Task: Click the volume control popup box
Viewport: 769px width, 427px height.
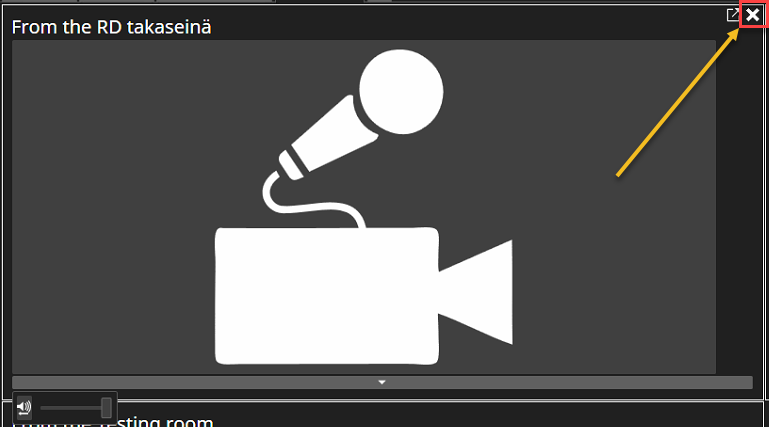Action: pyautogui.click(x=65, y=407)
